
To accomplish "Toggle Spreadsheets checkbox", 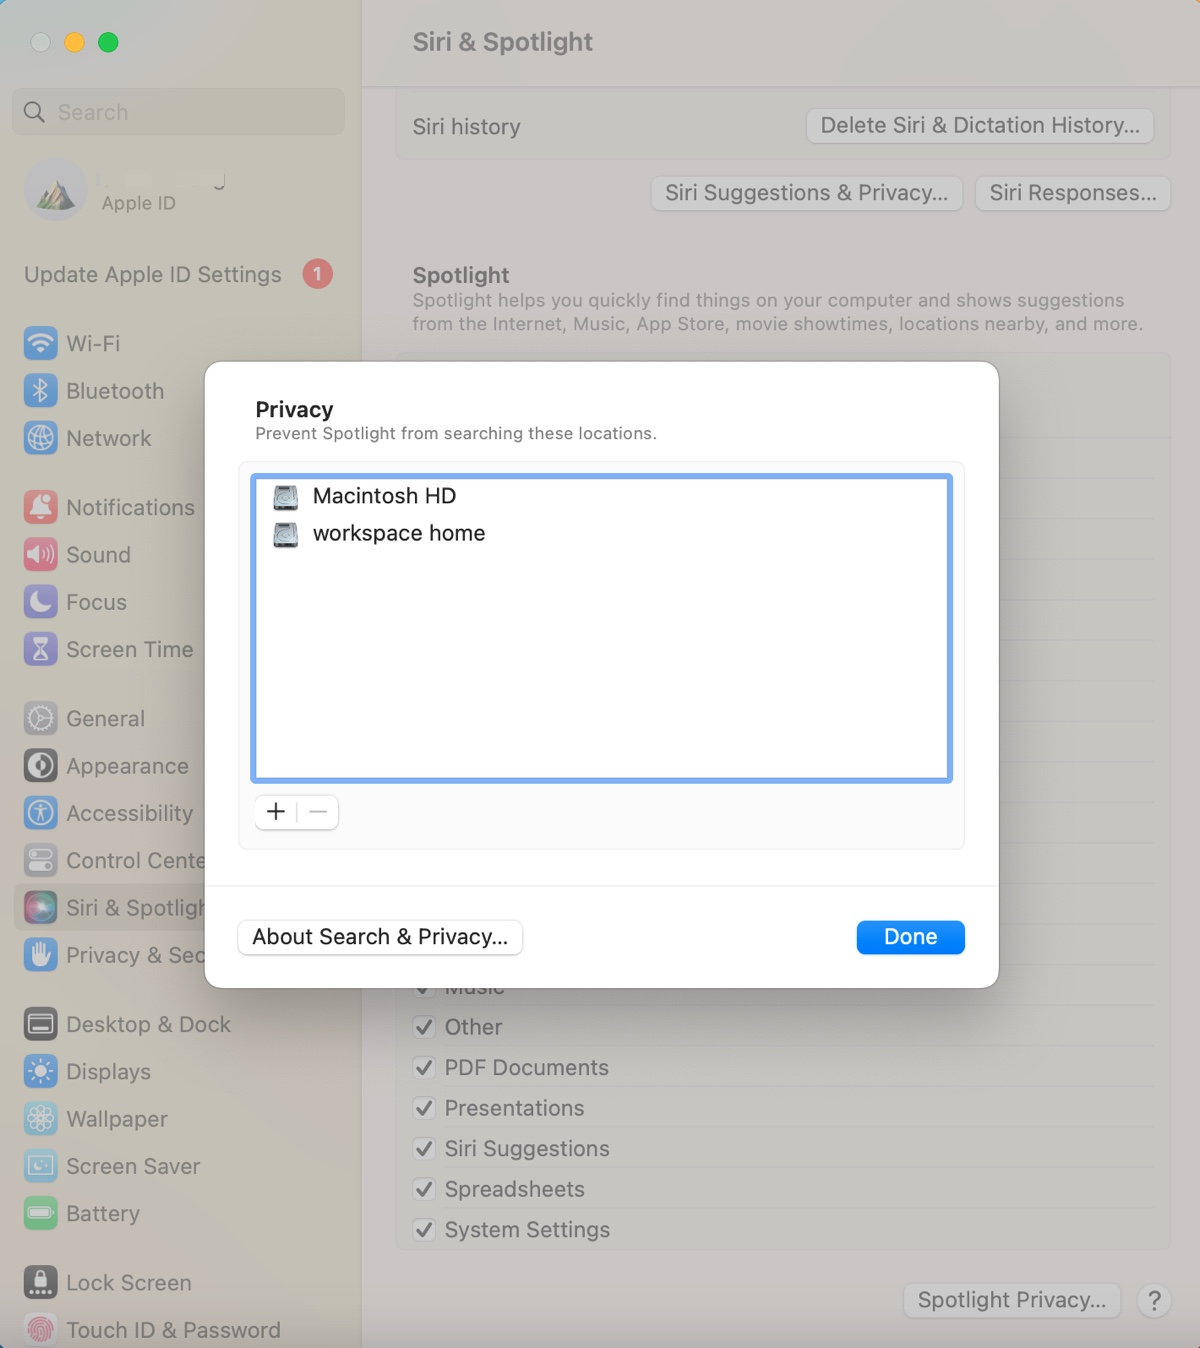I will coord(424,1189).
